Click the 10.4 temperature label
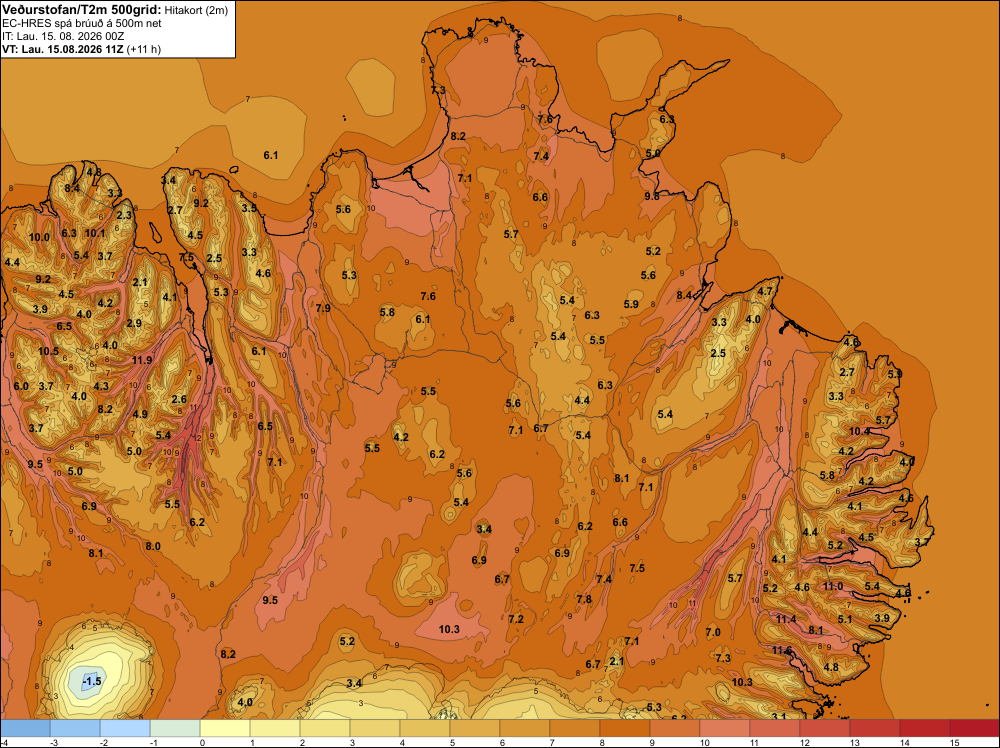This screenshot has width=1000, height=748. point(859,431)
